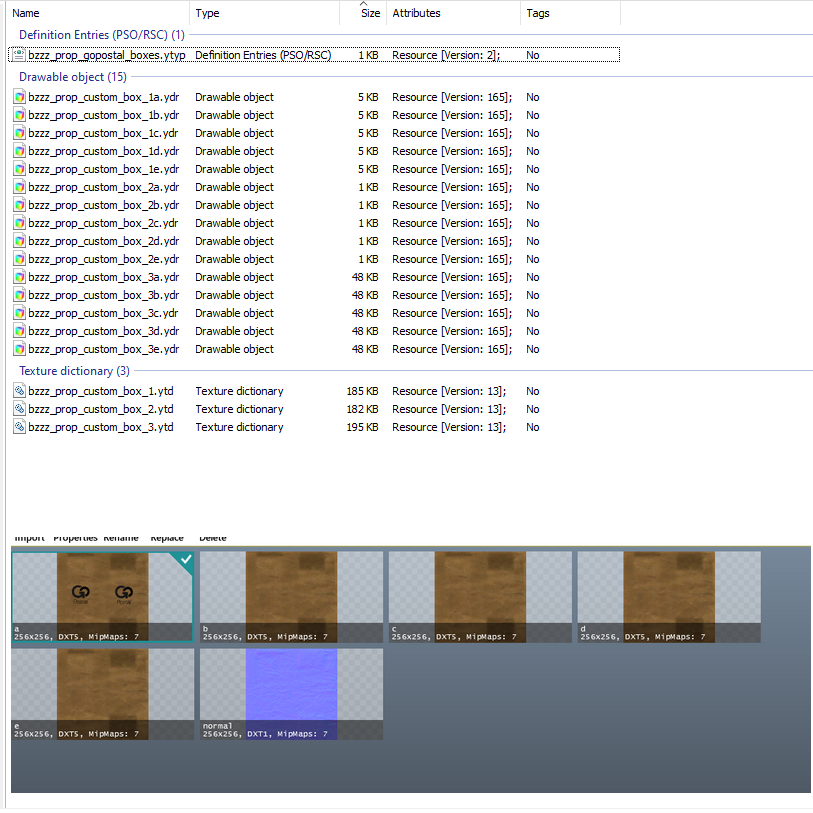Select texture thumbnail labeled b
813x813 pixels.
(291, 597)
